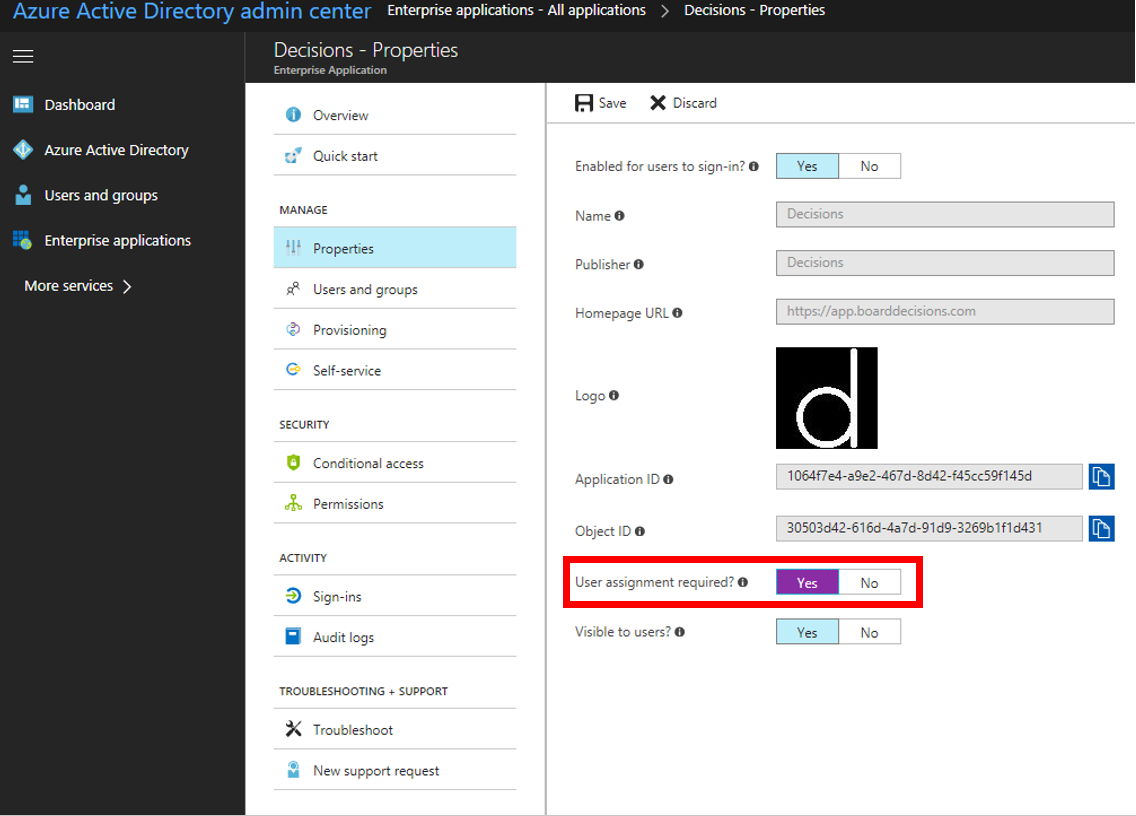Click the Properties sliders icon
1136x816 pixels.
click(x=293, y=248)
